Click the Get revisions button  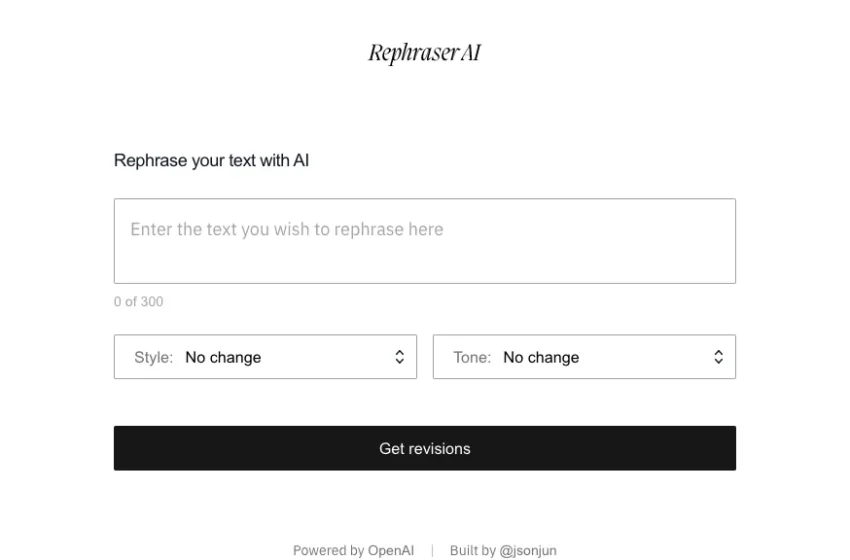tap(424, 448)
